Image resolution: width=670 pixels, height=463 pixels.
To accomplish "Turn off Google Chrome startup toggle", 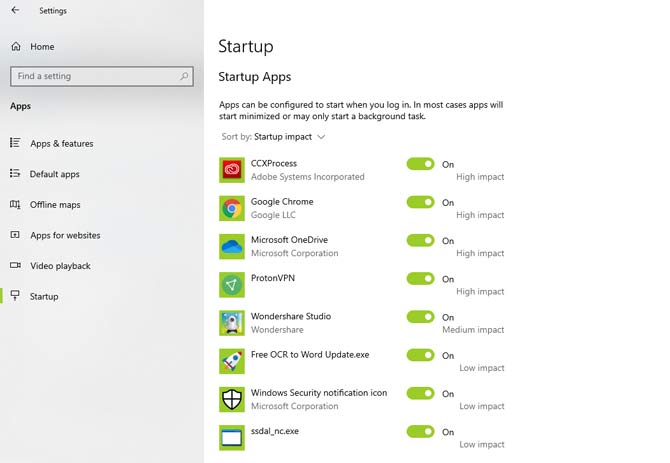I will coord(420,202).
